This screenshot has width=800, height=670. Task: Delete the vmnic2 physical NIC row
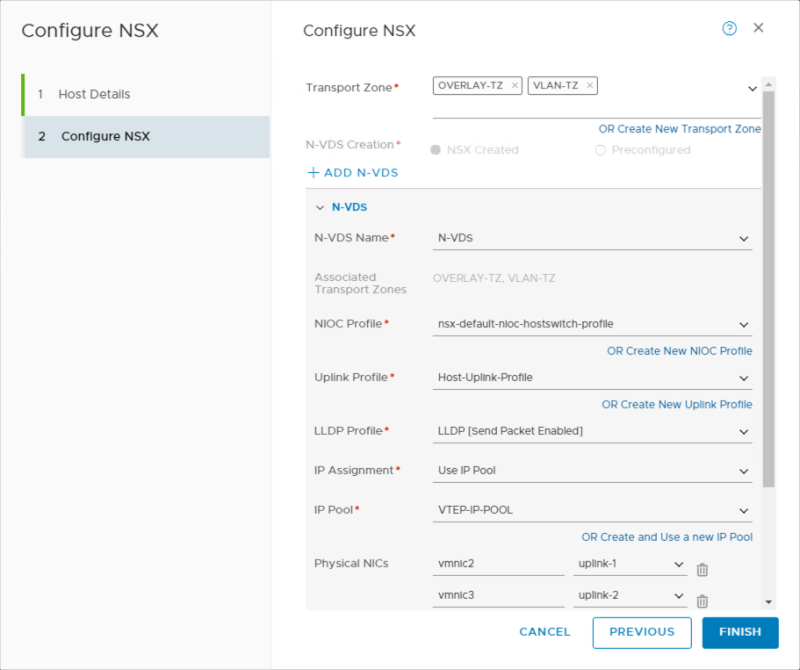point(702,569)
